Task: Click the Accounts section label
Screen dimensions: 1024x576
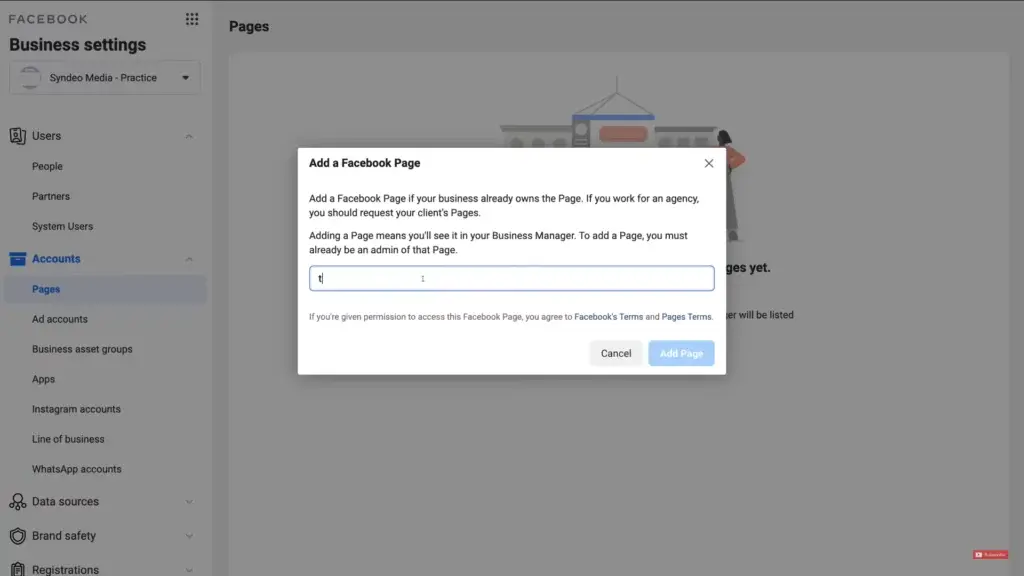Action: (x=56, y=259)
